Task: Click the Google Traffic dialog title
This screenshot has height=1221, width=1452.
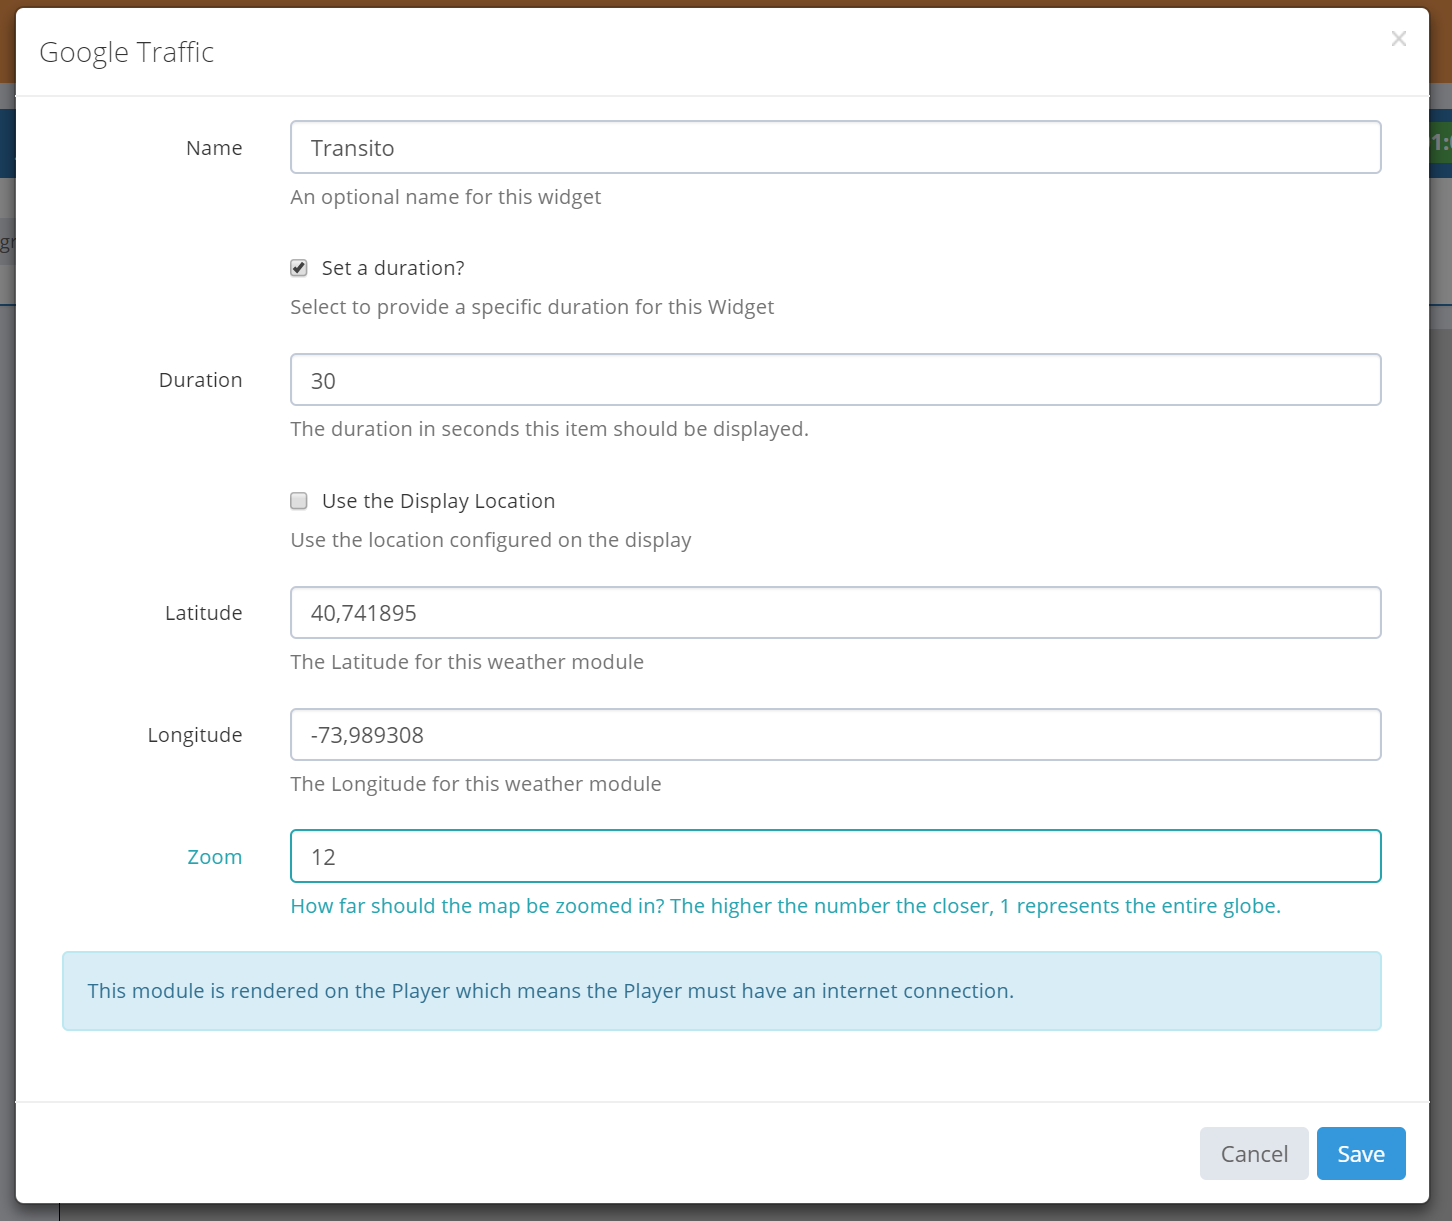Action: coord(127,52)
